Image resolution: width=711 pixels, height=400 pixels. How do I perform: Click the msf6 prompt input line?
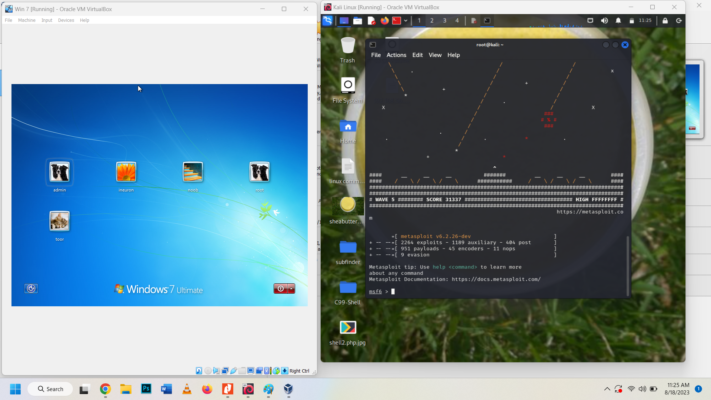pos(497,292)
